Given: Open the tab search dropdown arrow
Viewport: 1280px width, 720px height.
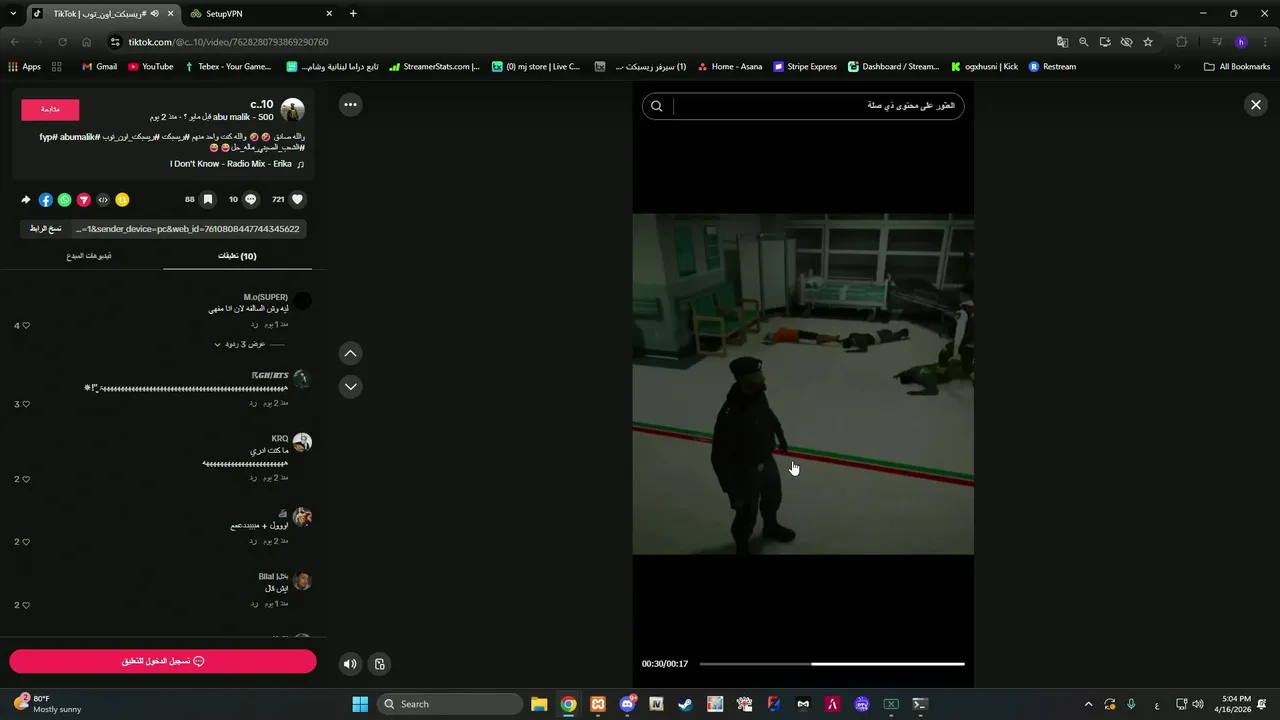Looking at the screenshot, I should (13, 14).
